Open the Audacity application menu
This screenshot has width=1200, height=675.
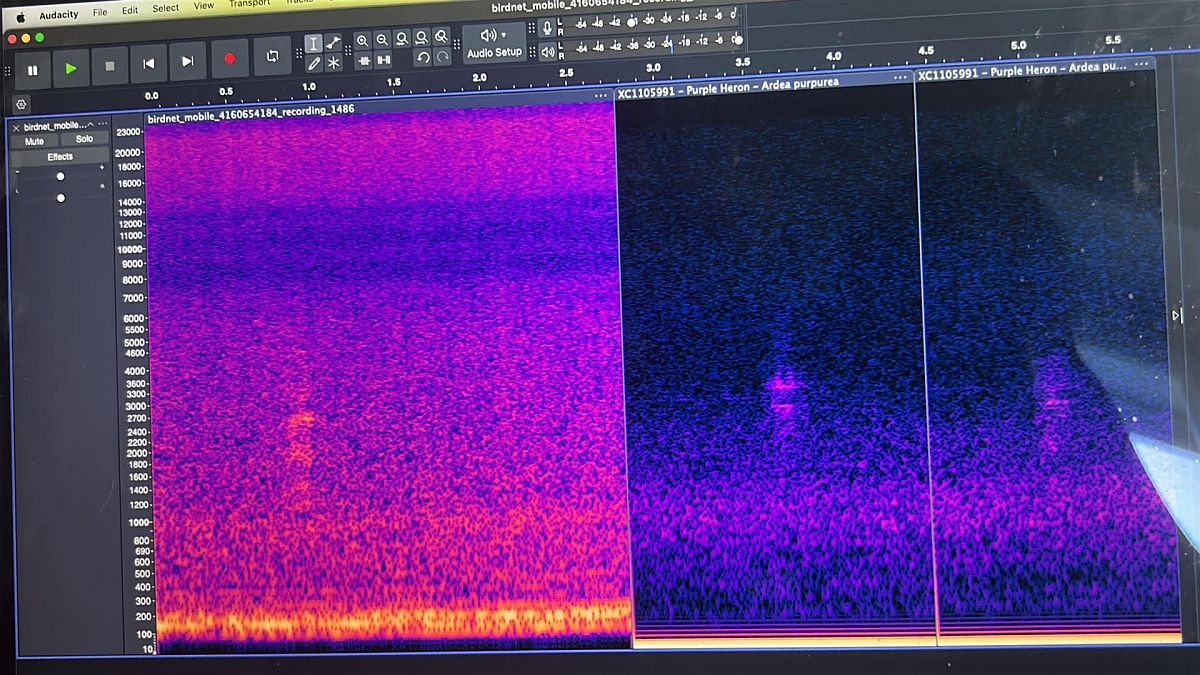pos(59,15)
